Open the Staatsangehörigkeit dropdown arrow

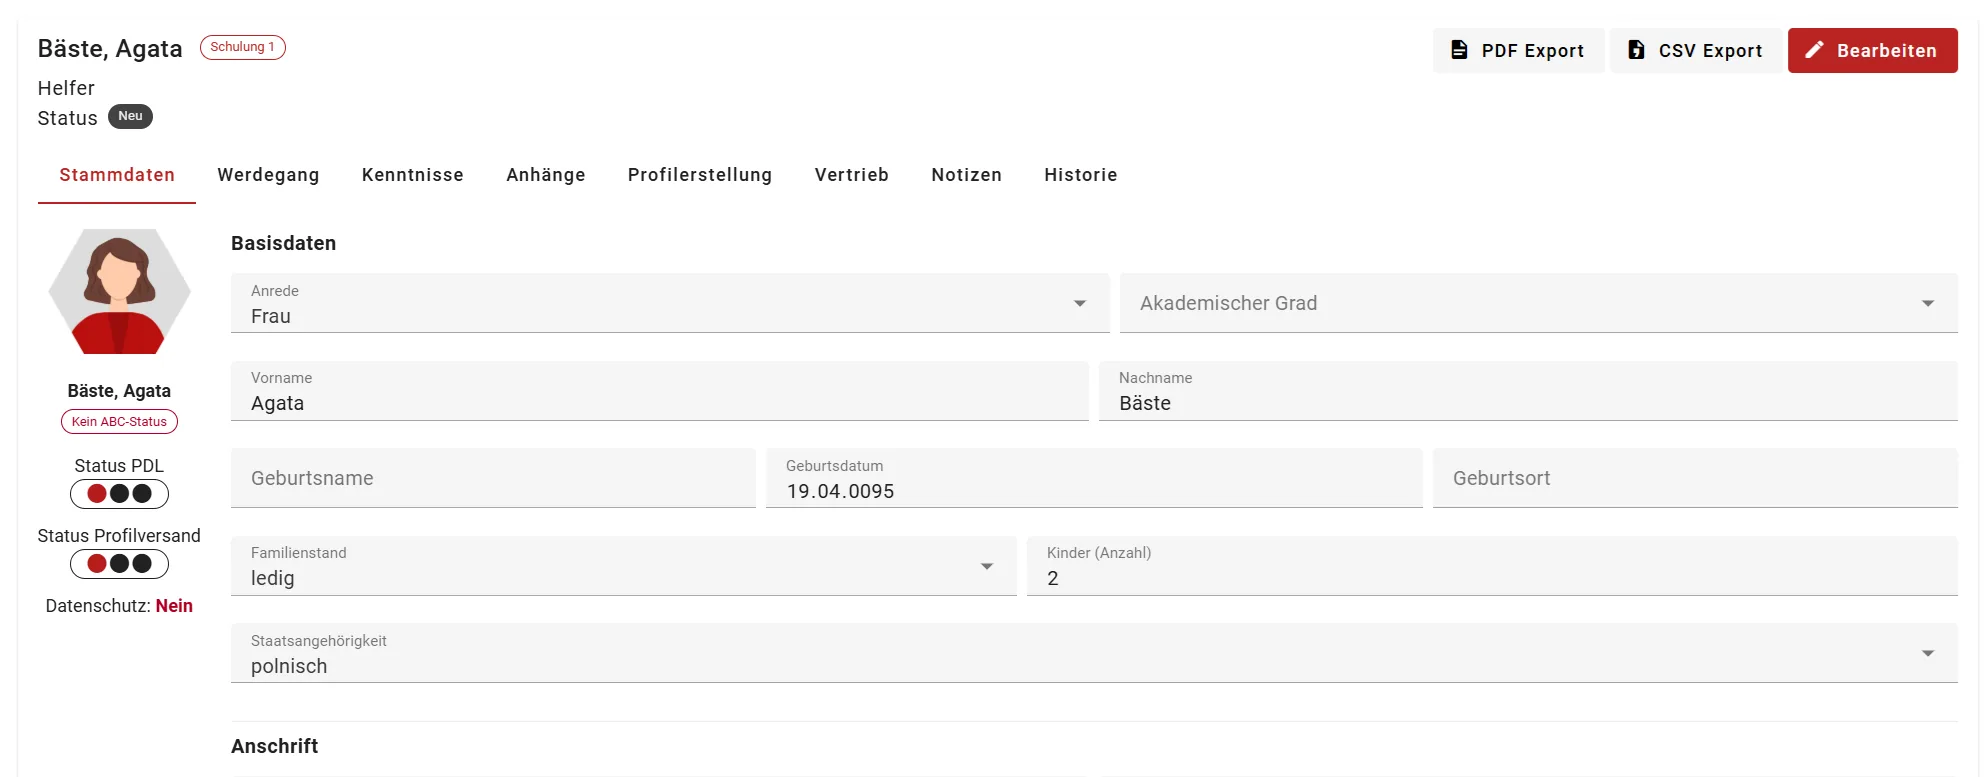pos(1928,653)
